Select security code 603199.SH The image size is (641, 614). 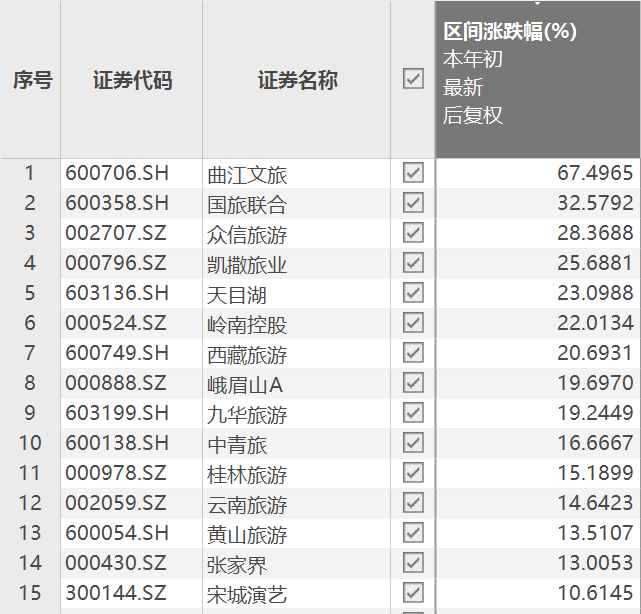tap(117, 413)
